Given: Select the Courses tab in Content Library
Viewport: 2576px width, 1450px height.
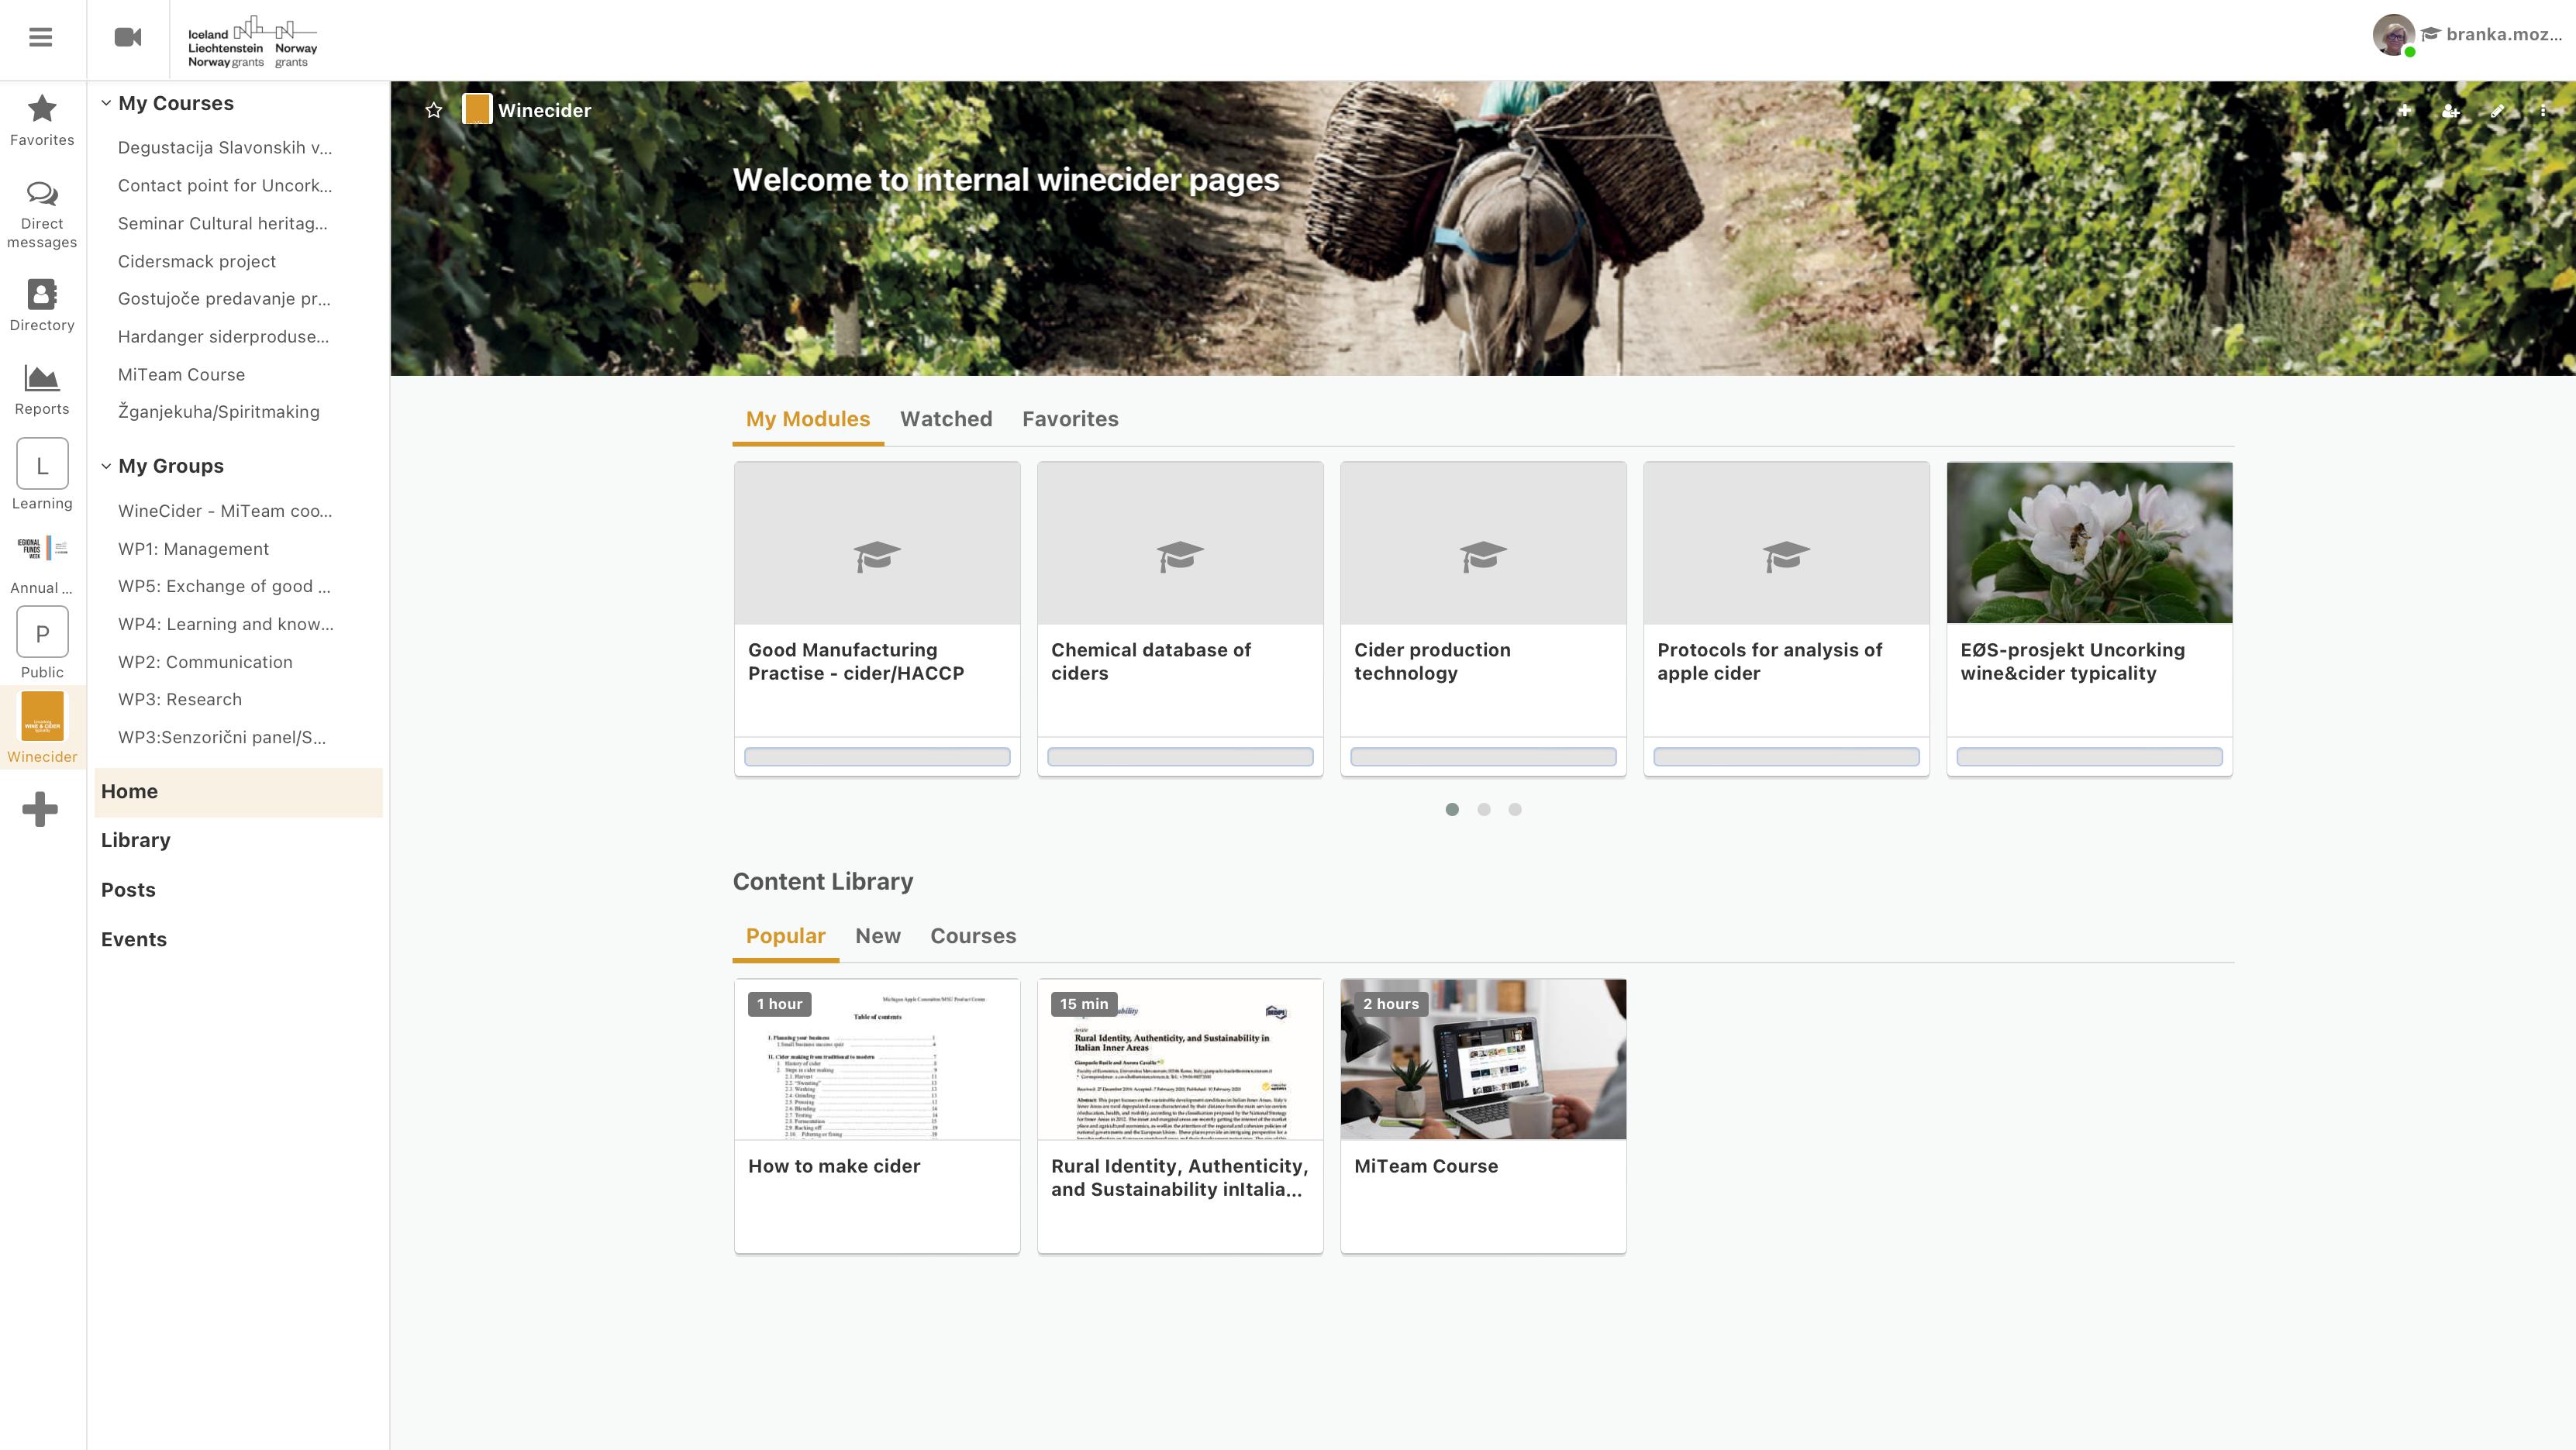Looking at the screenshot, I should 972,936.
